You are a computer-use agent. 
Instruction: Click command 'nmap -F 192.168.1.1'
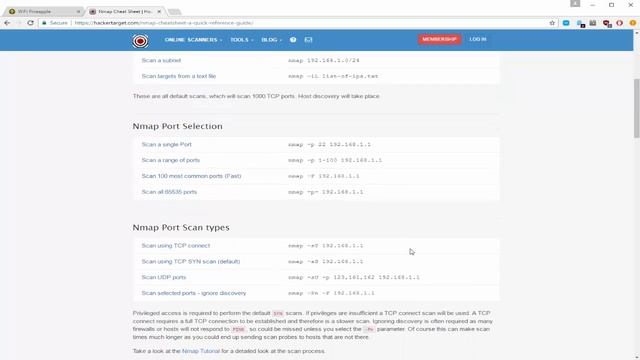(x=324, y=176)
